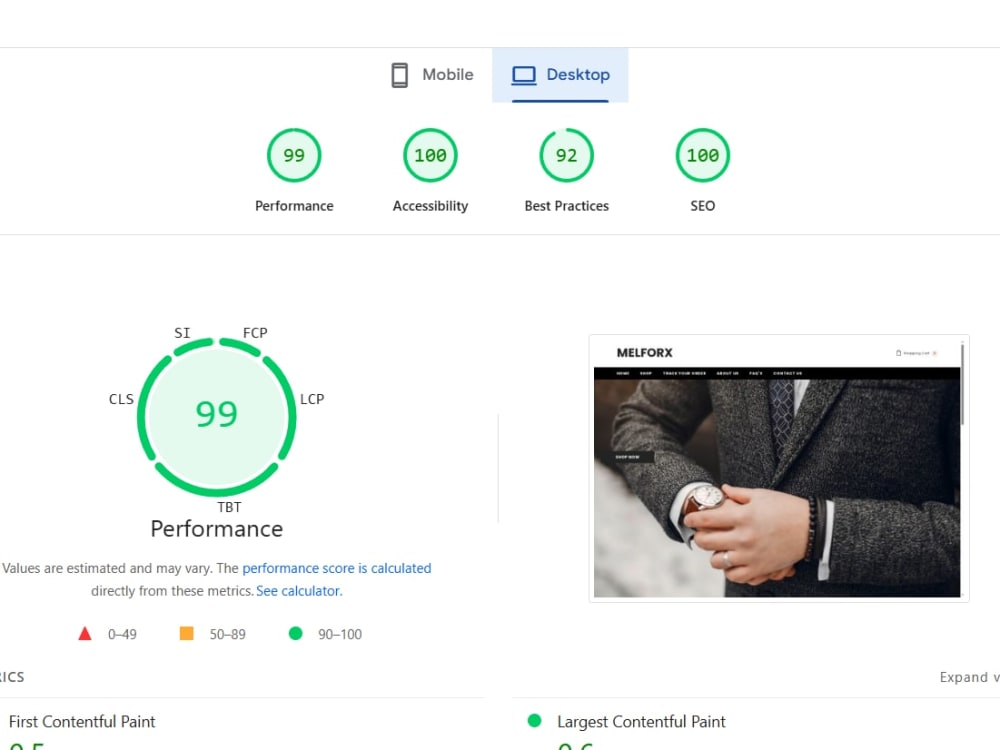
Task: Click the CLS metric label on gauge
Action: (121, 399)
